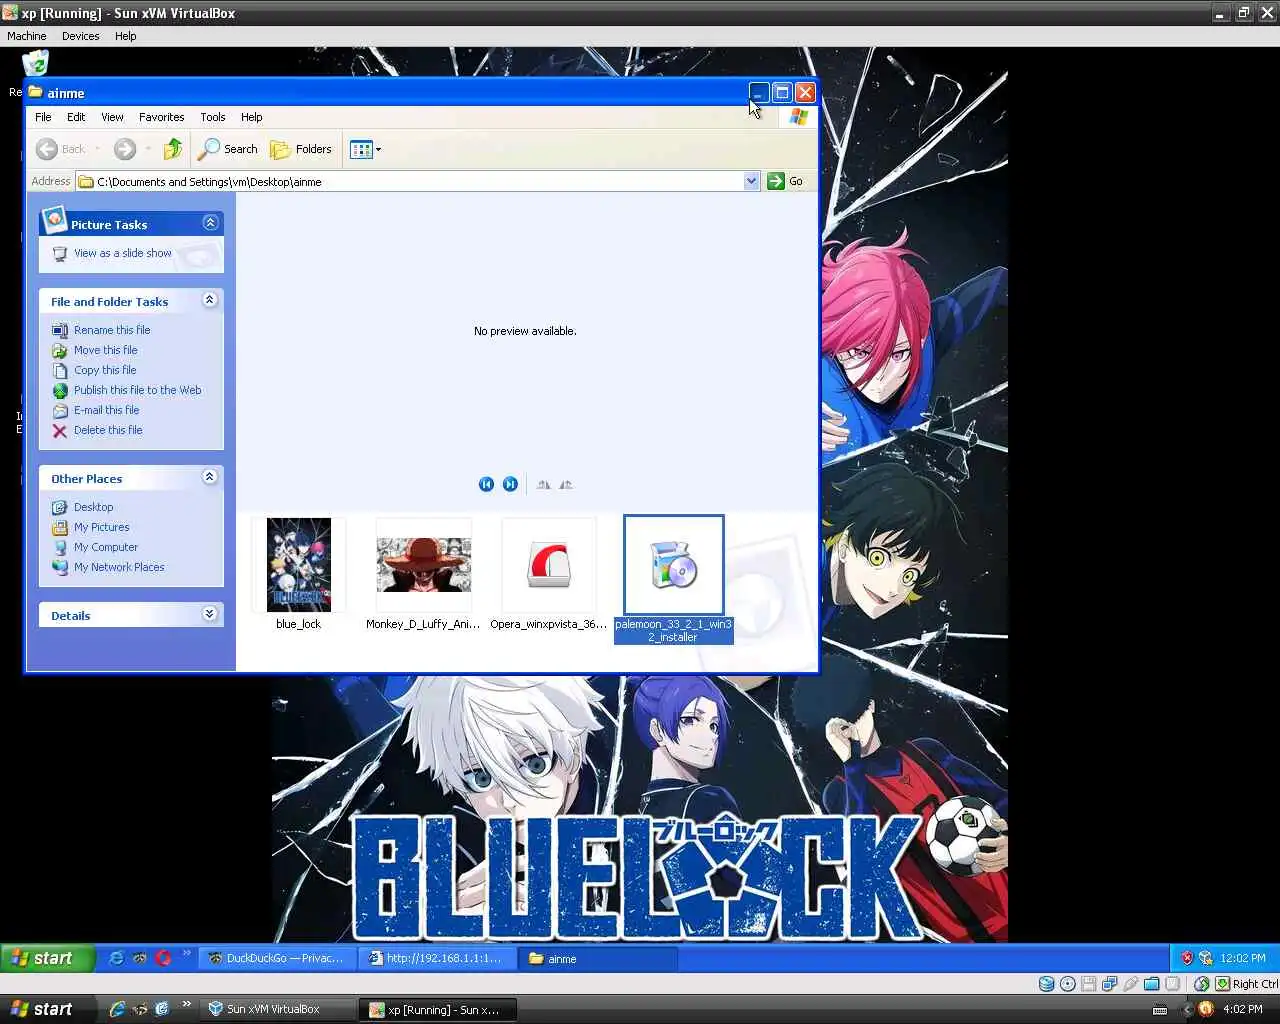Open the Views dropdown button
The height and width of the screenshot is (1024, 1280).
coord(366,149)
